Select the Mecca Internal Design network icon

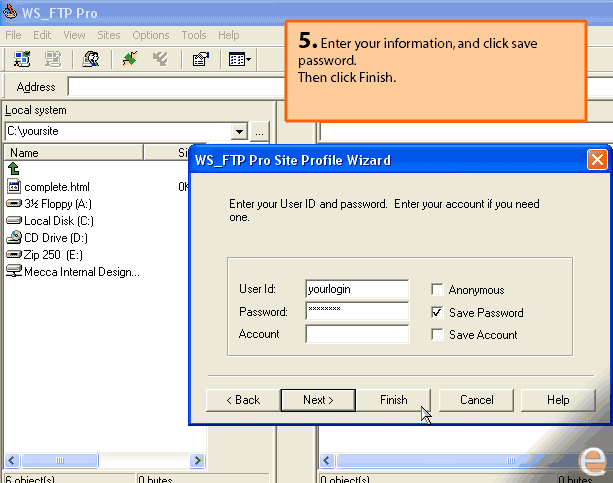[x=14, y=271]
